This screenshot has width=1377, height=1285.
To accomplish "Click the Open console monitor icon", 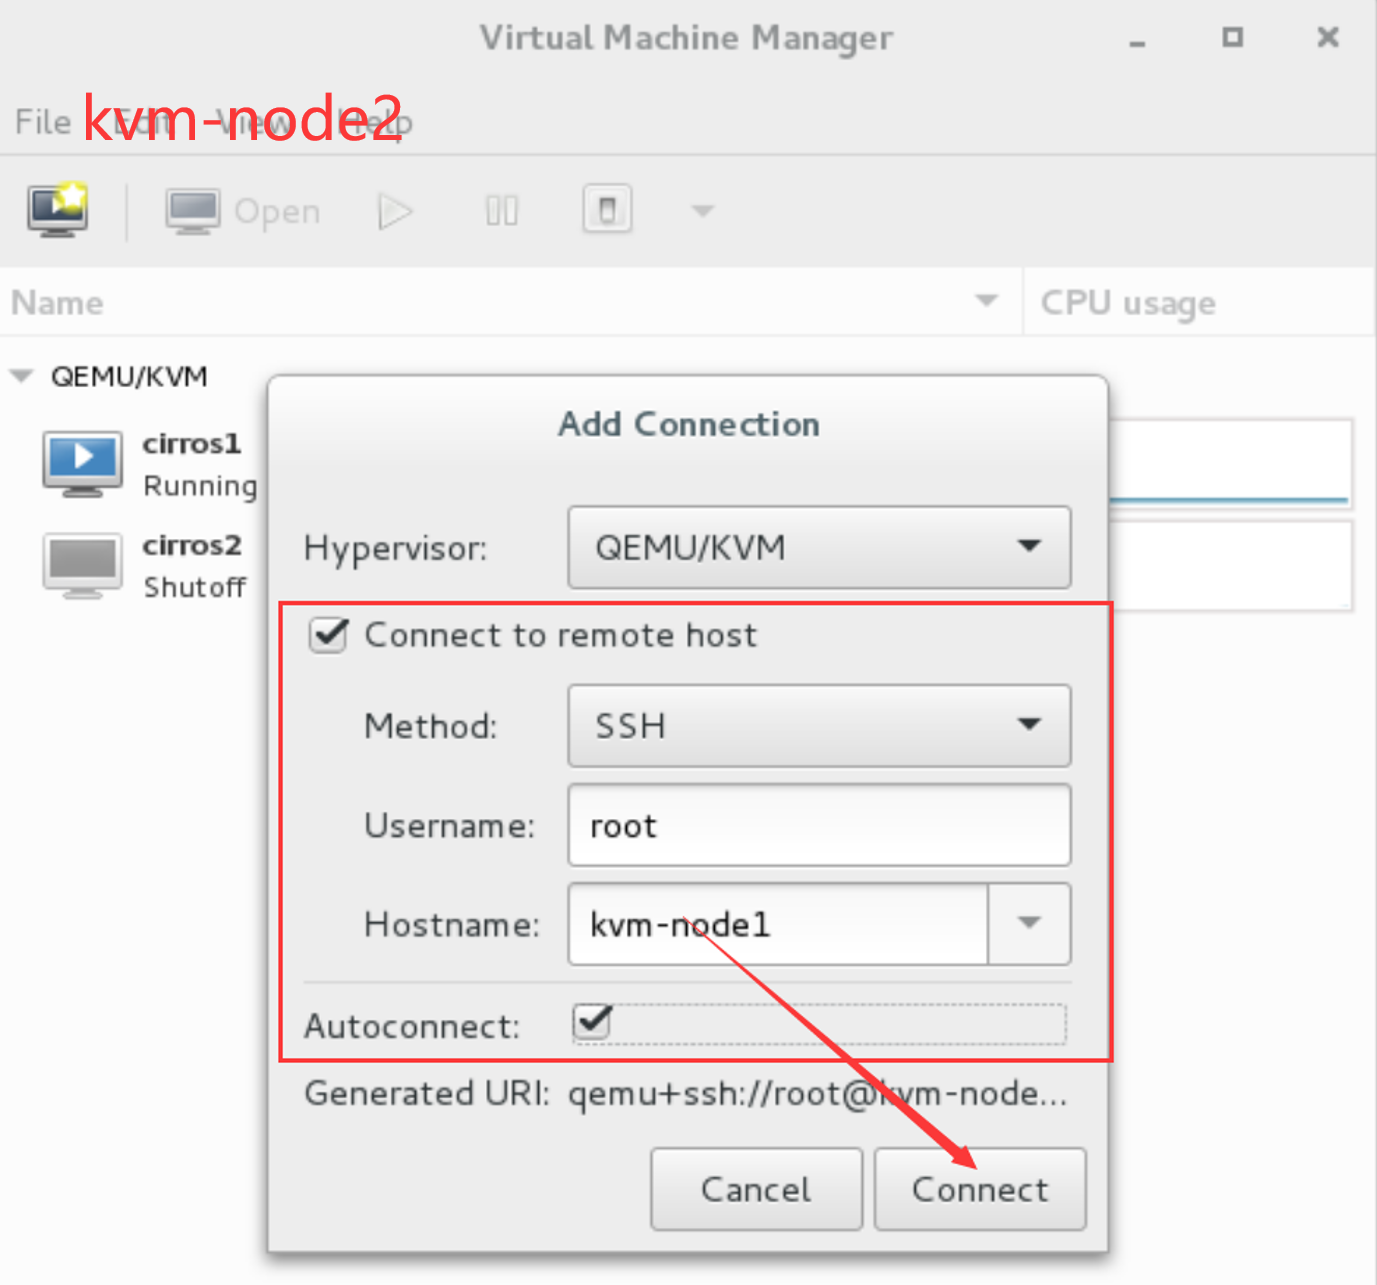I will [x=192, y=211].
